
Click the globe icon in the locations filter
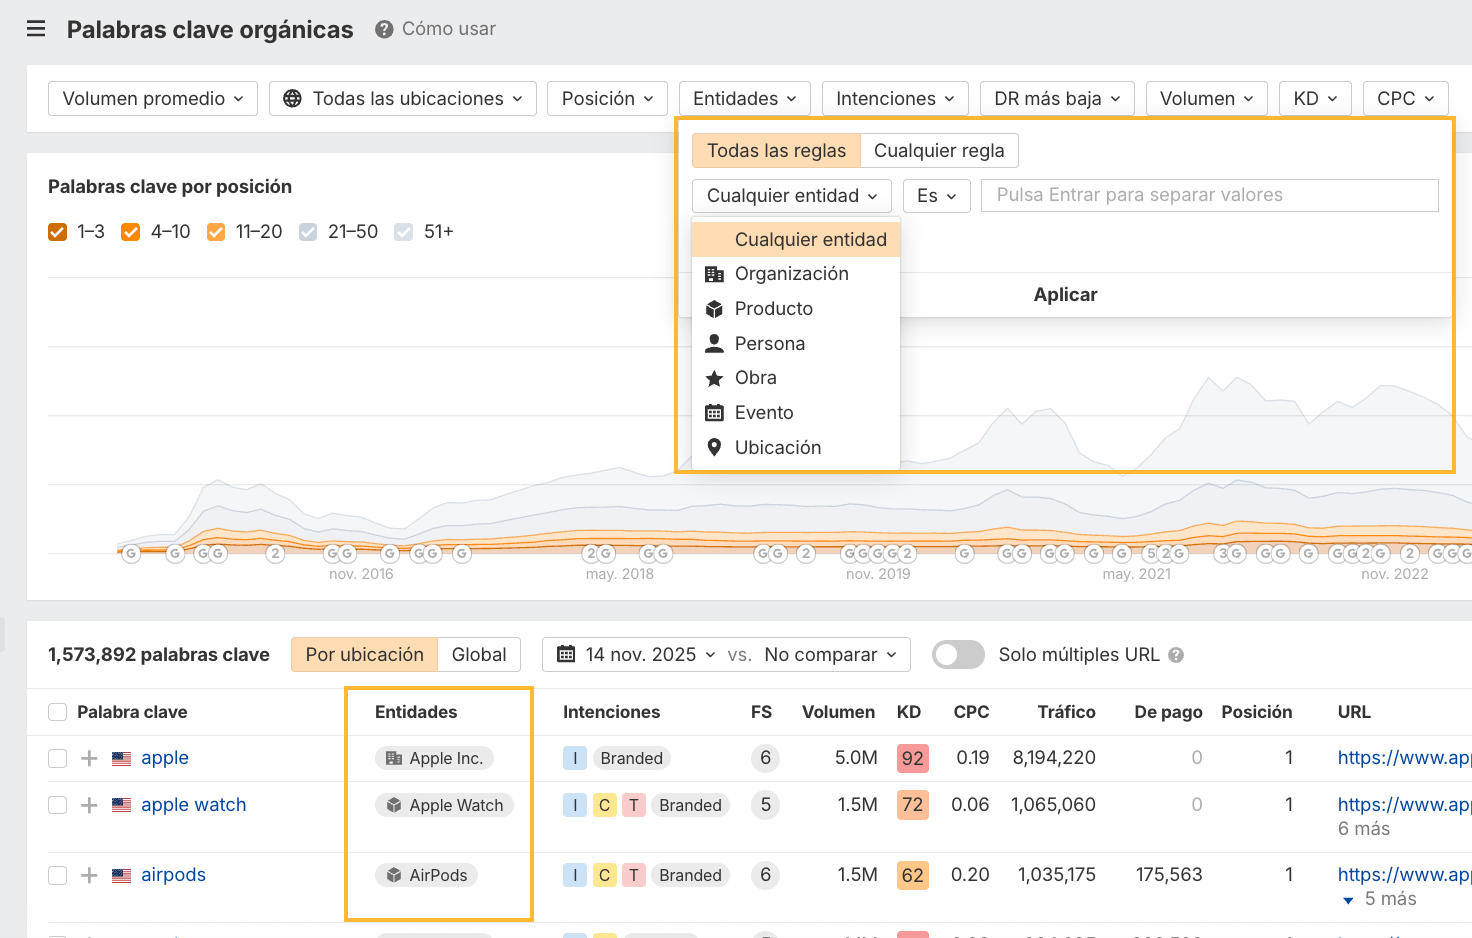293,98
